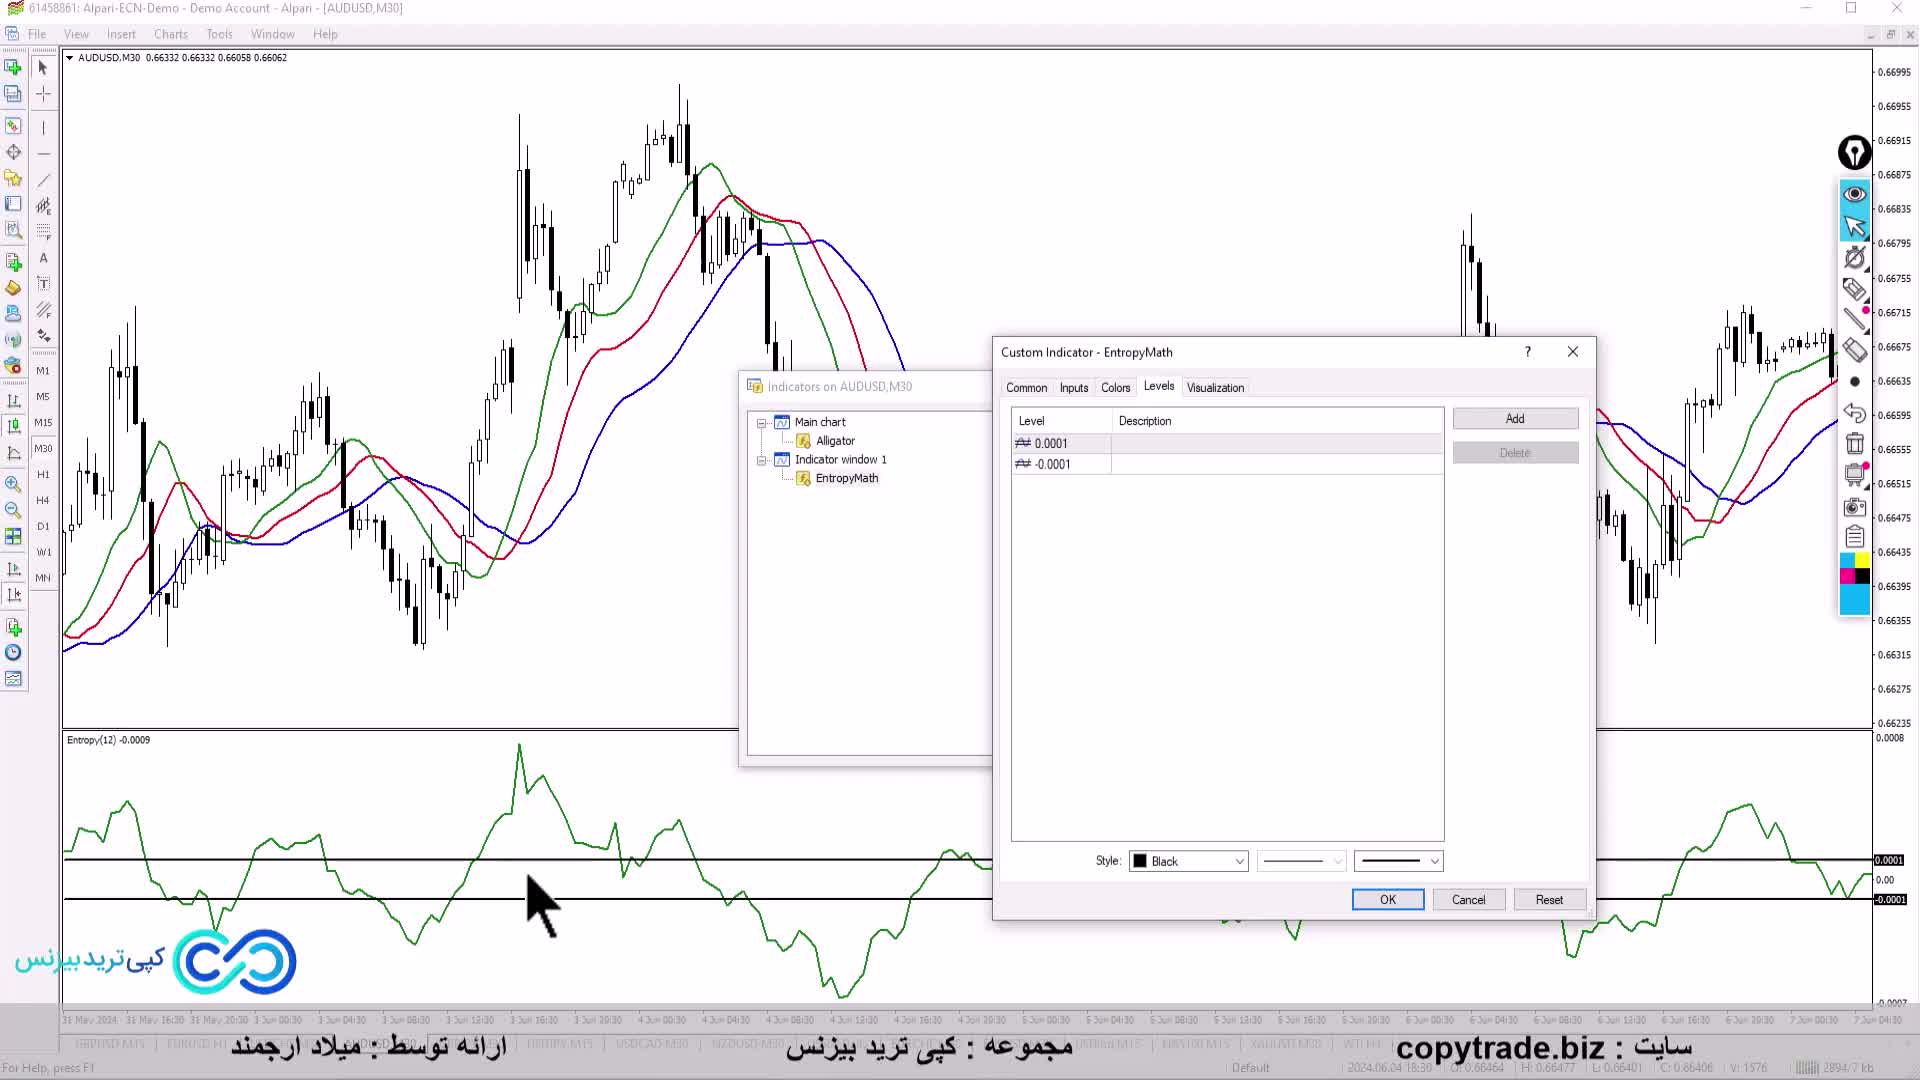Switch to the Inputs tab
Screen dimensions: 1920x1080
pos(1073,388)
